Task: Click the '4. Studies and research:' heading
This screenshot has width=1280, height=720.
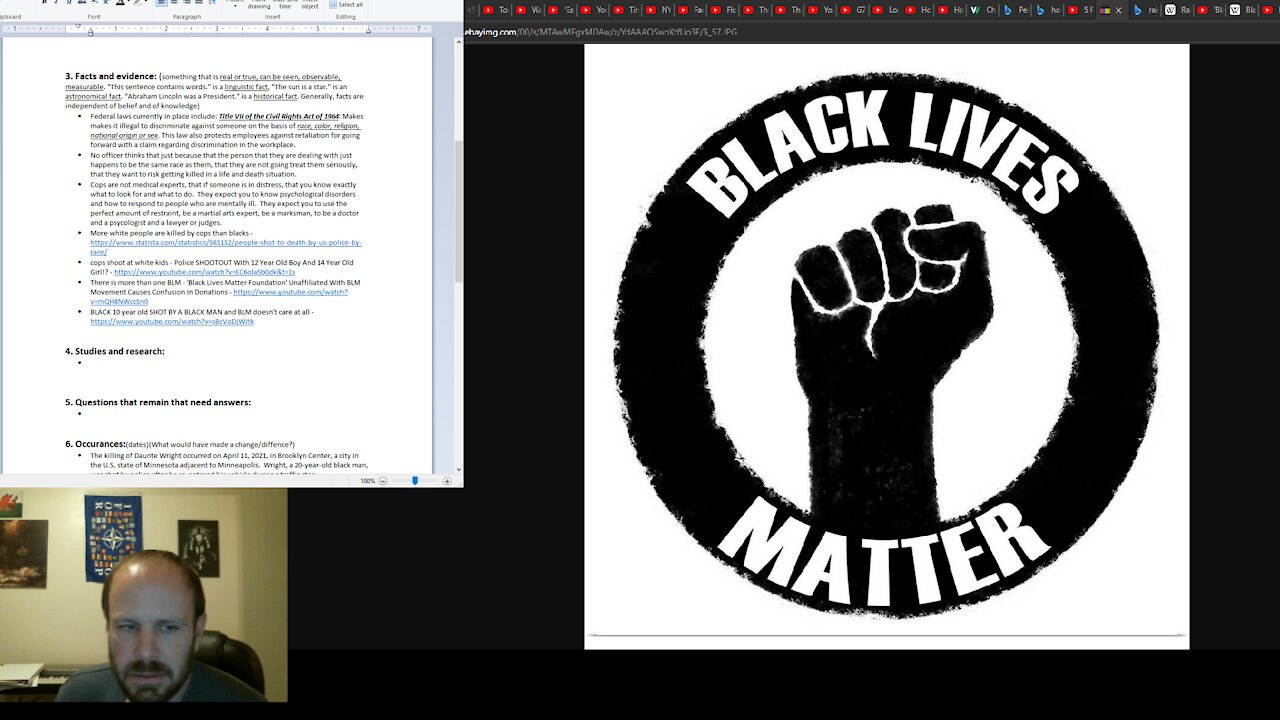Action: pos(115,351)
